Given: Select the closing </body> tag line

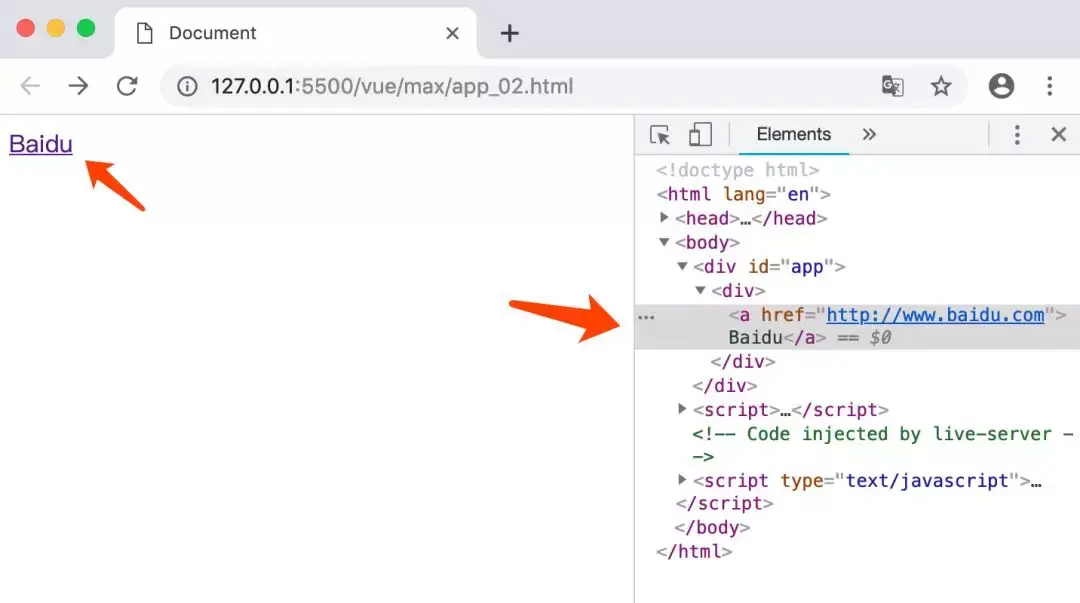Looking at the screenshot, I should point(712,528).
